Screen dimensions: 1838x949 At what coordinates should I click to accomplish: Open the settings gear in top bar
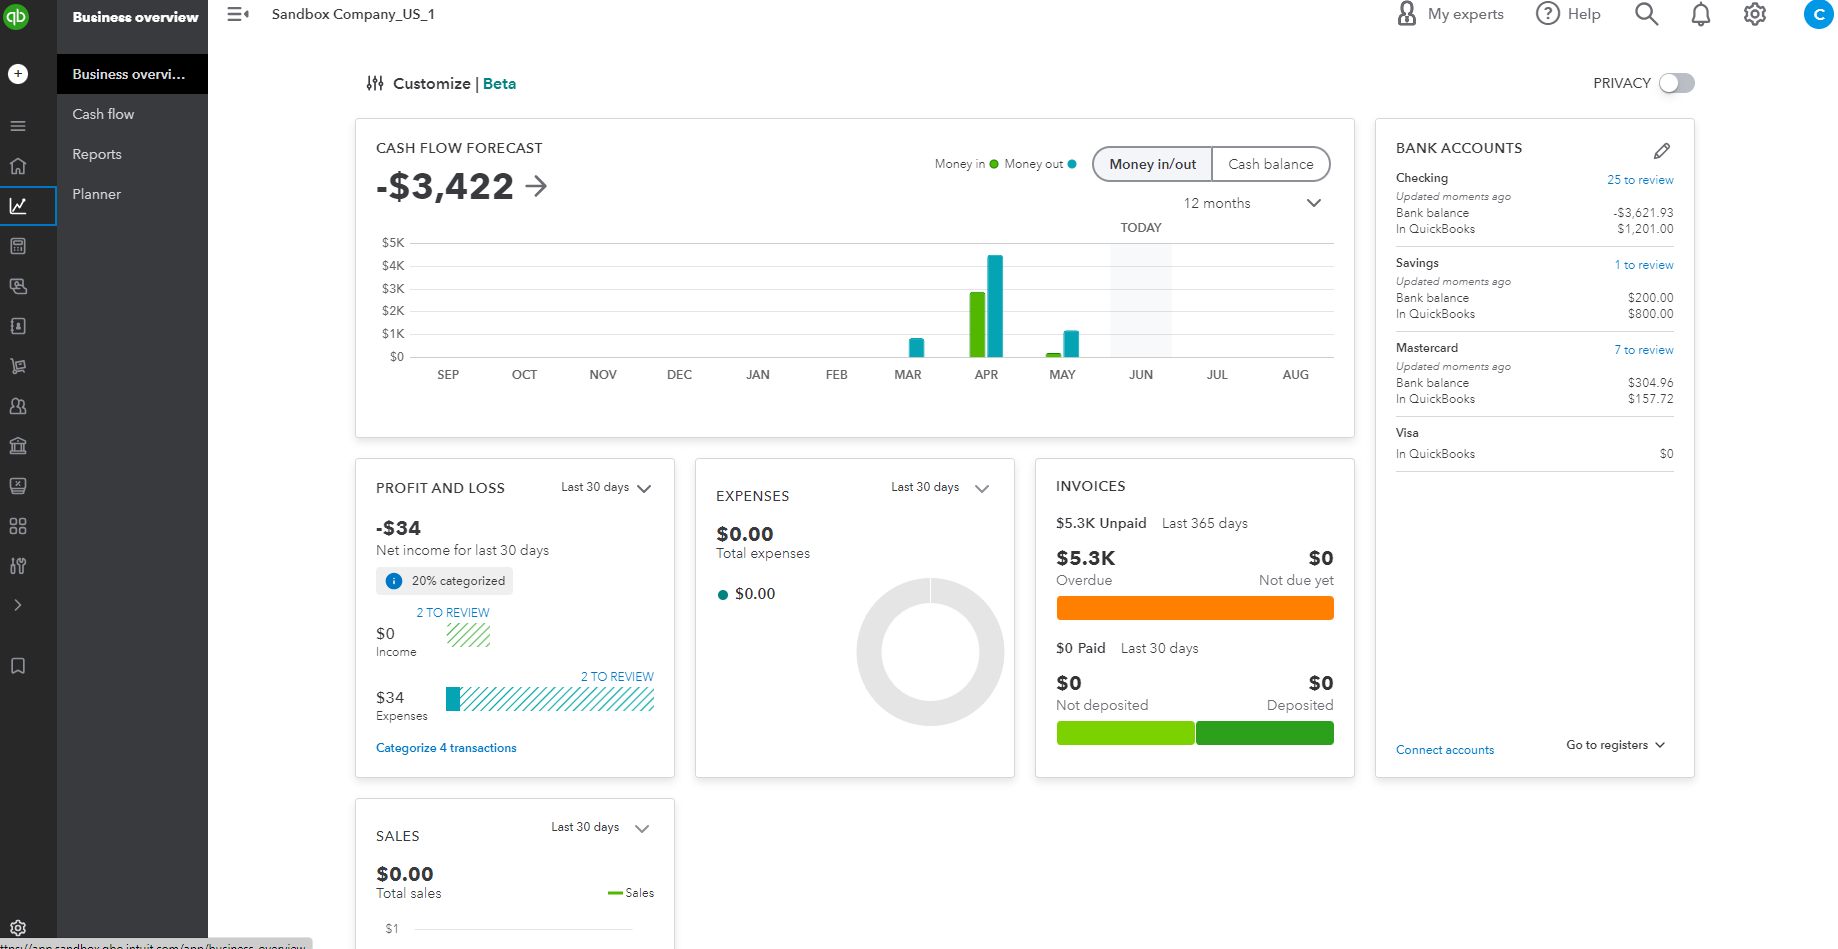(x=1754, y=14)
